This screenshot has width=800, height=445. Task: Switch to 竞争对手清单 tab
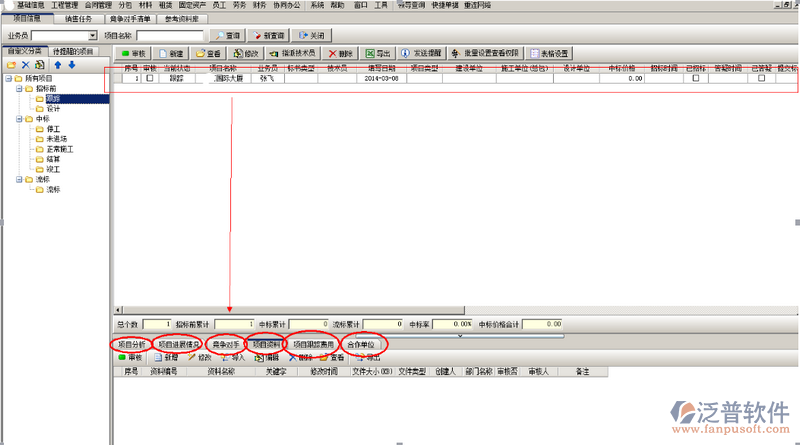tap(130, 19)
